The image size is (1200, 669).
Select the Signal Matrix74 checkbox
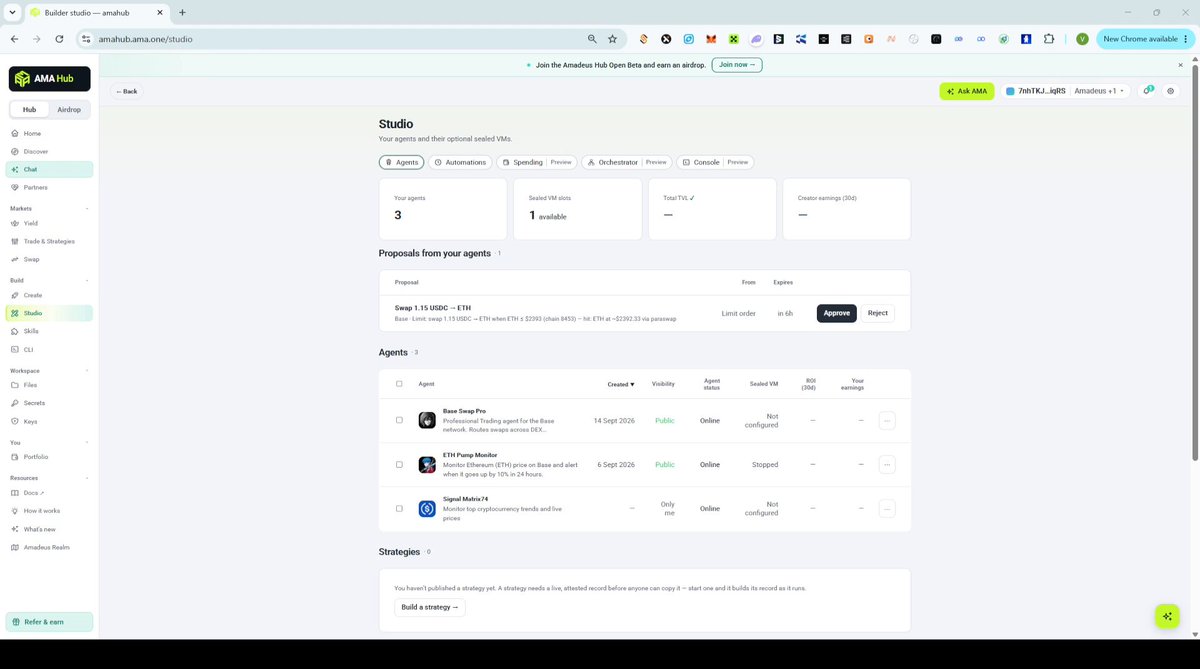point(399,508)
